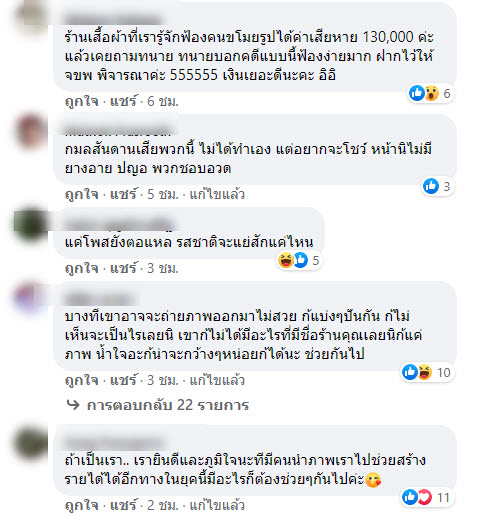The width and height of the screenshot is (494, 517).
Task: Open แก้ไขแล้ว on the 2 ชม. comment
Action: [217, 505]
